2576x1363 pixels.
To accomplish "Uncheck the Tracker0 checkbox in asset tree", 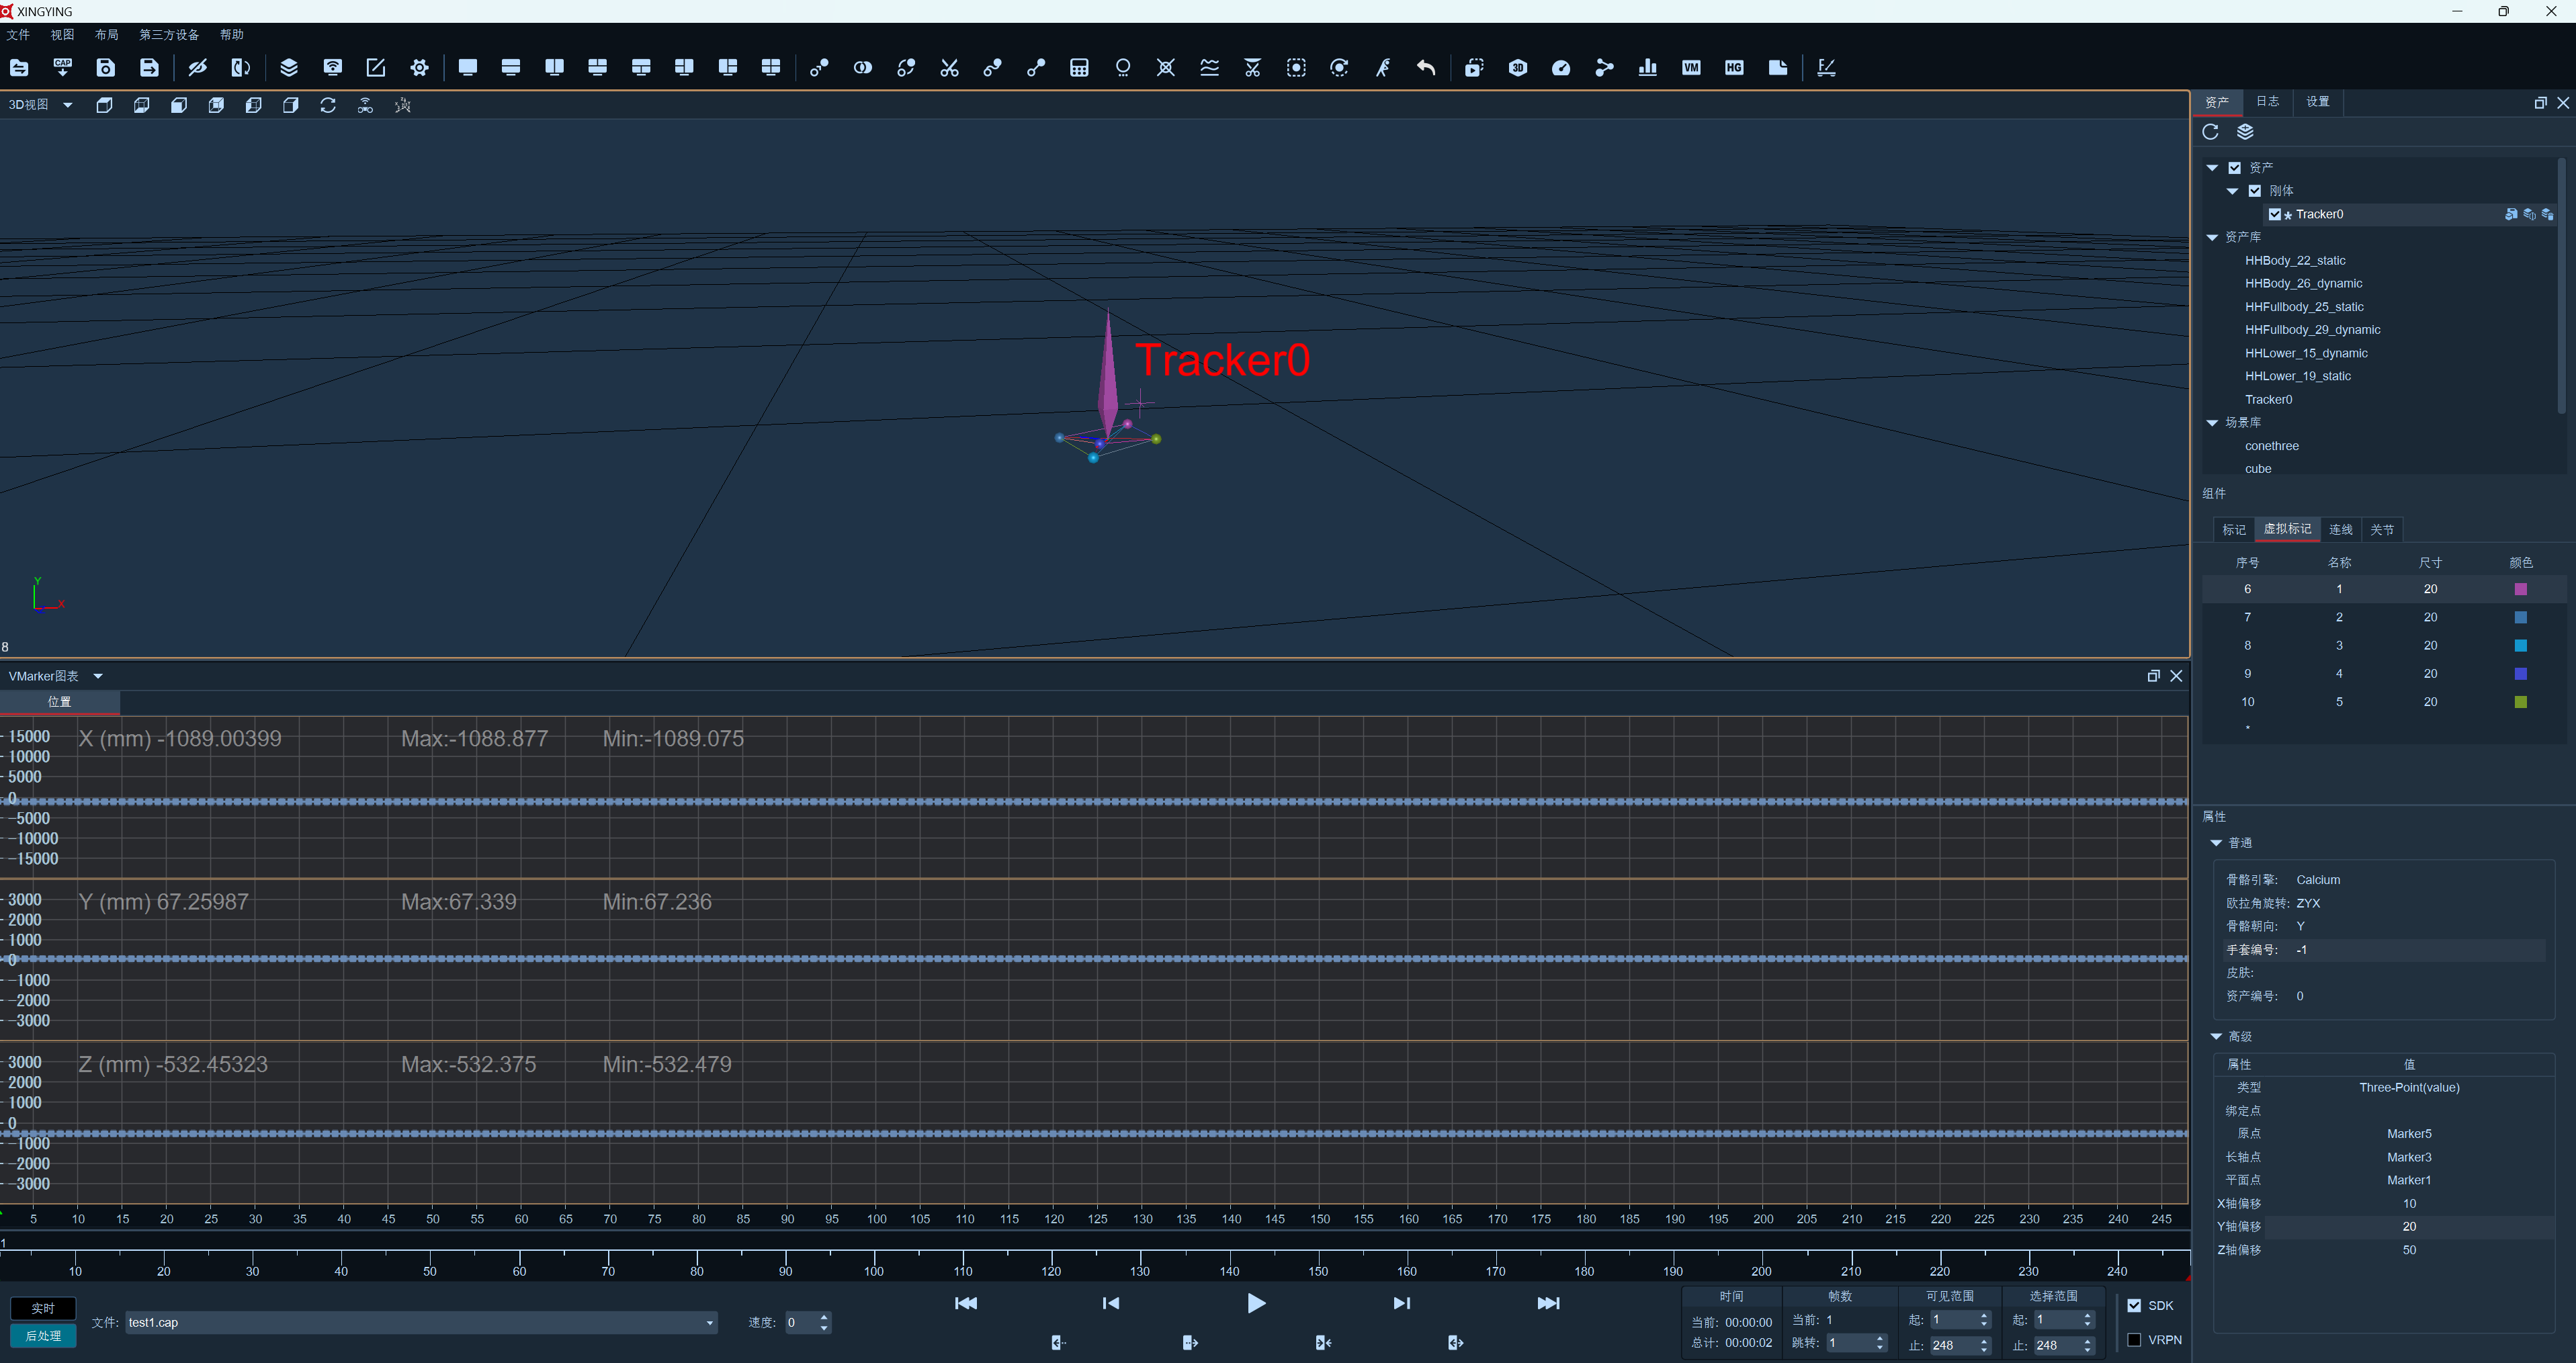I will [x=2275, y=214].
